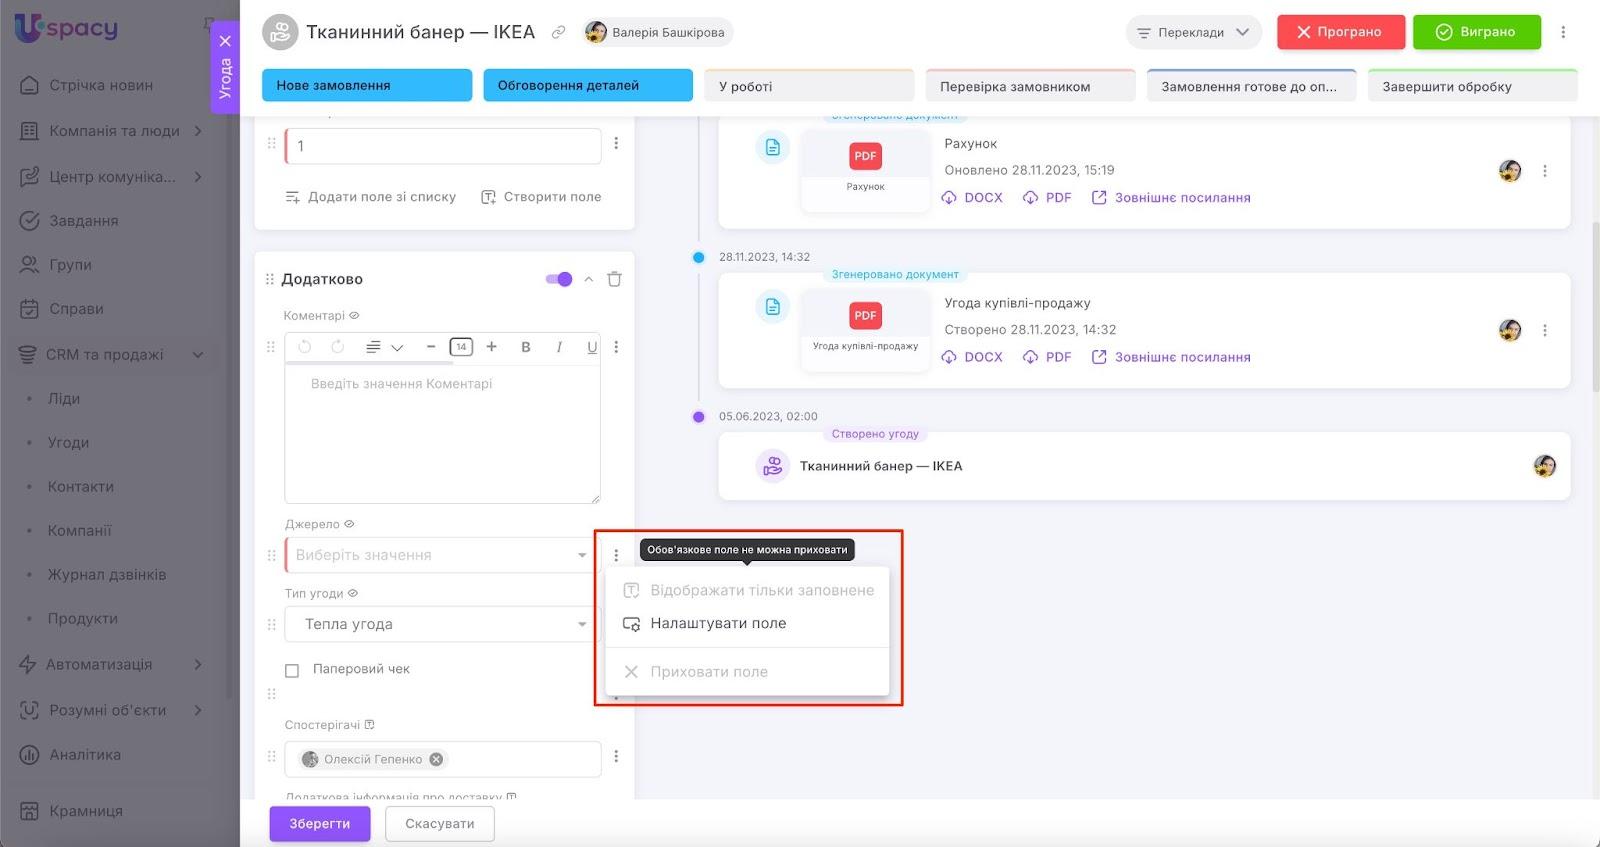Open the Рахунок card three-dot menu

pos(1545,171)
